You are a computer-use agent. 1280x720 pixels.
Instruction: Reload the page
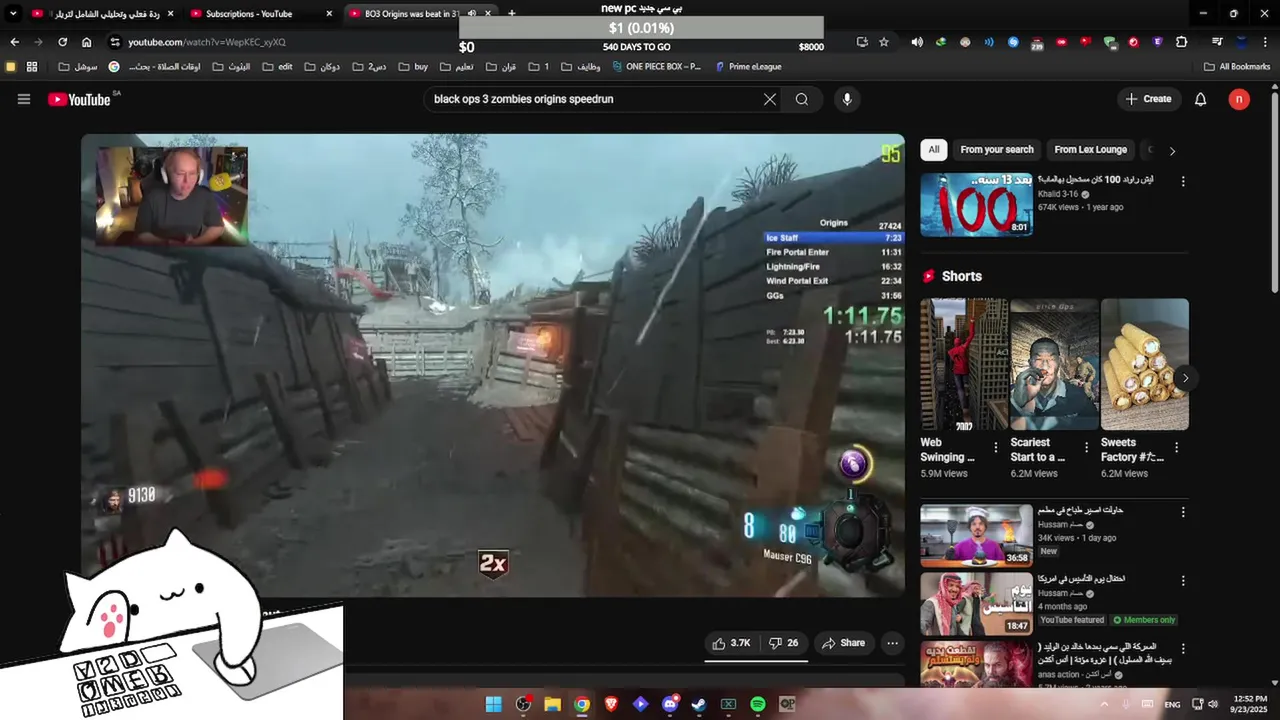tap(62, 42)
